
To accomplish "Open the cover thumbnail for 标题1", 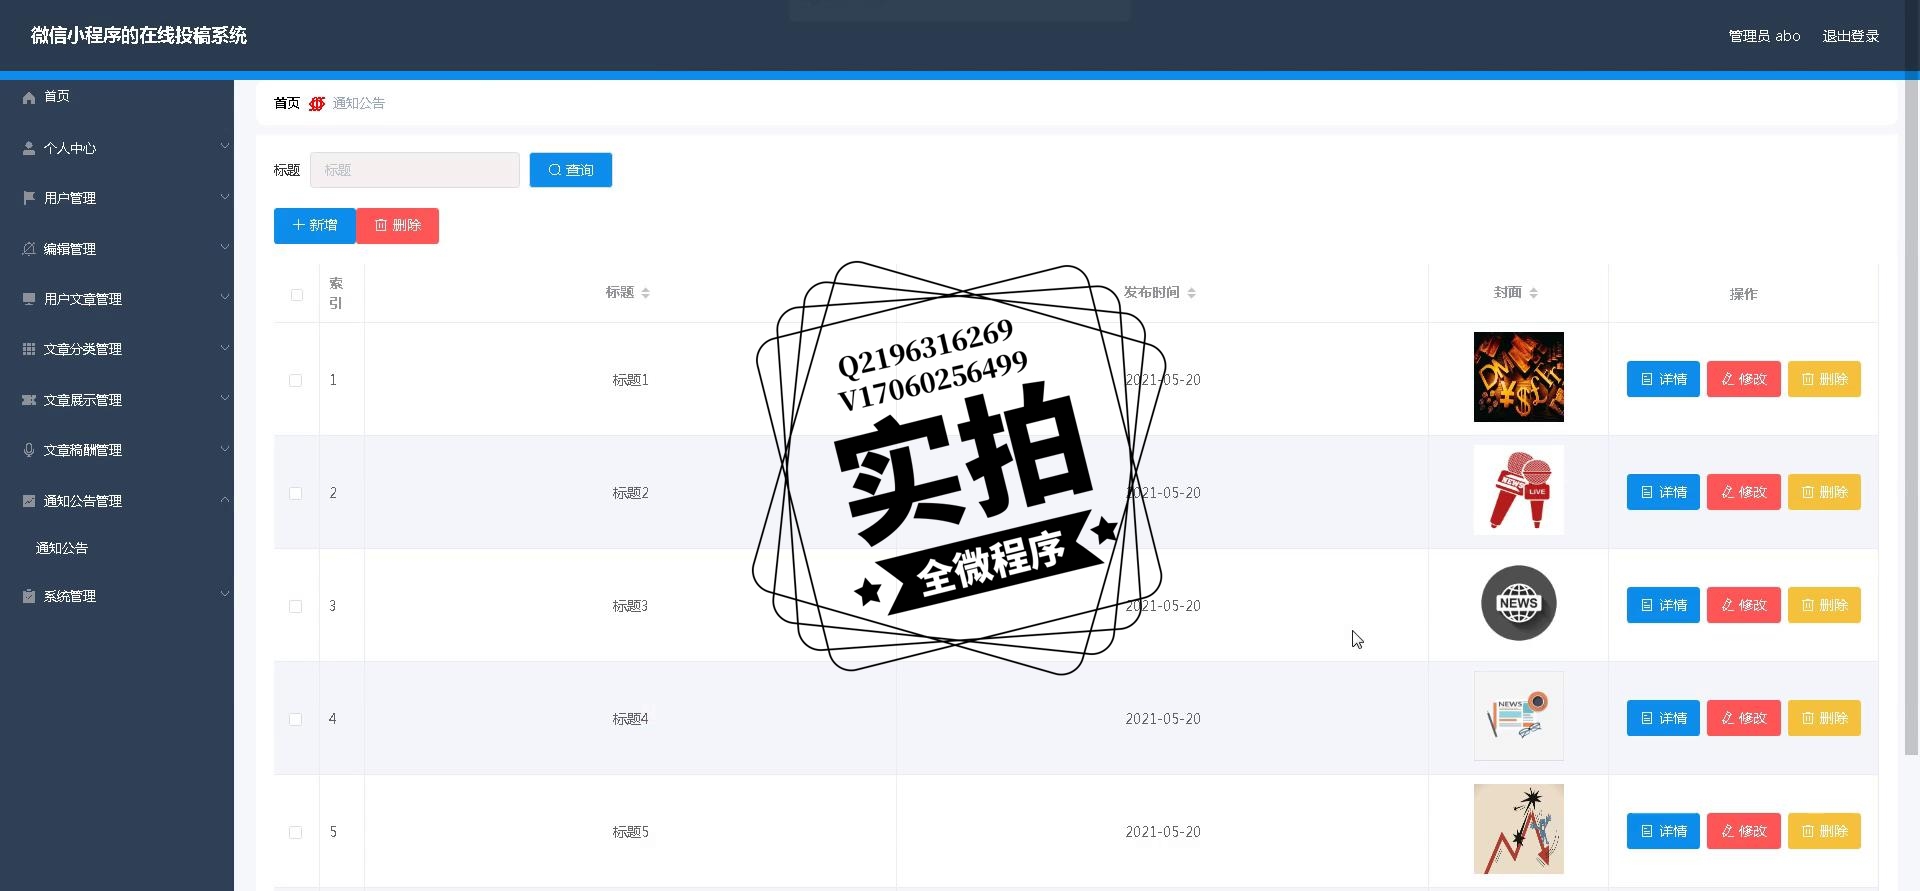I will pos(1519,377).
